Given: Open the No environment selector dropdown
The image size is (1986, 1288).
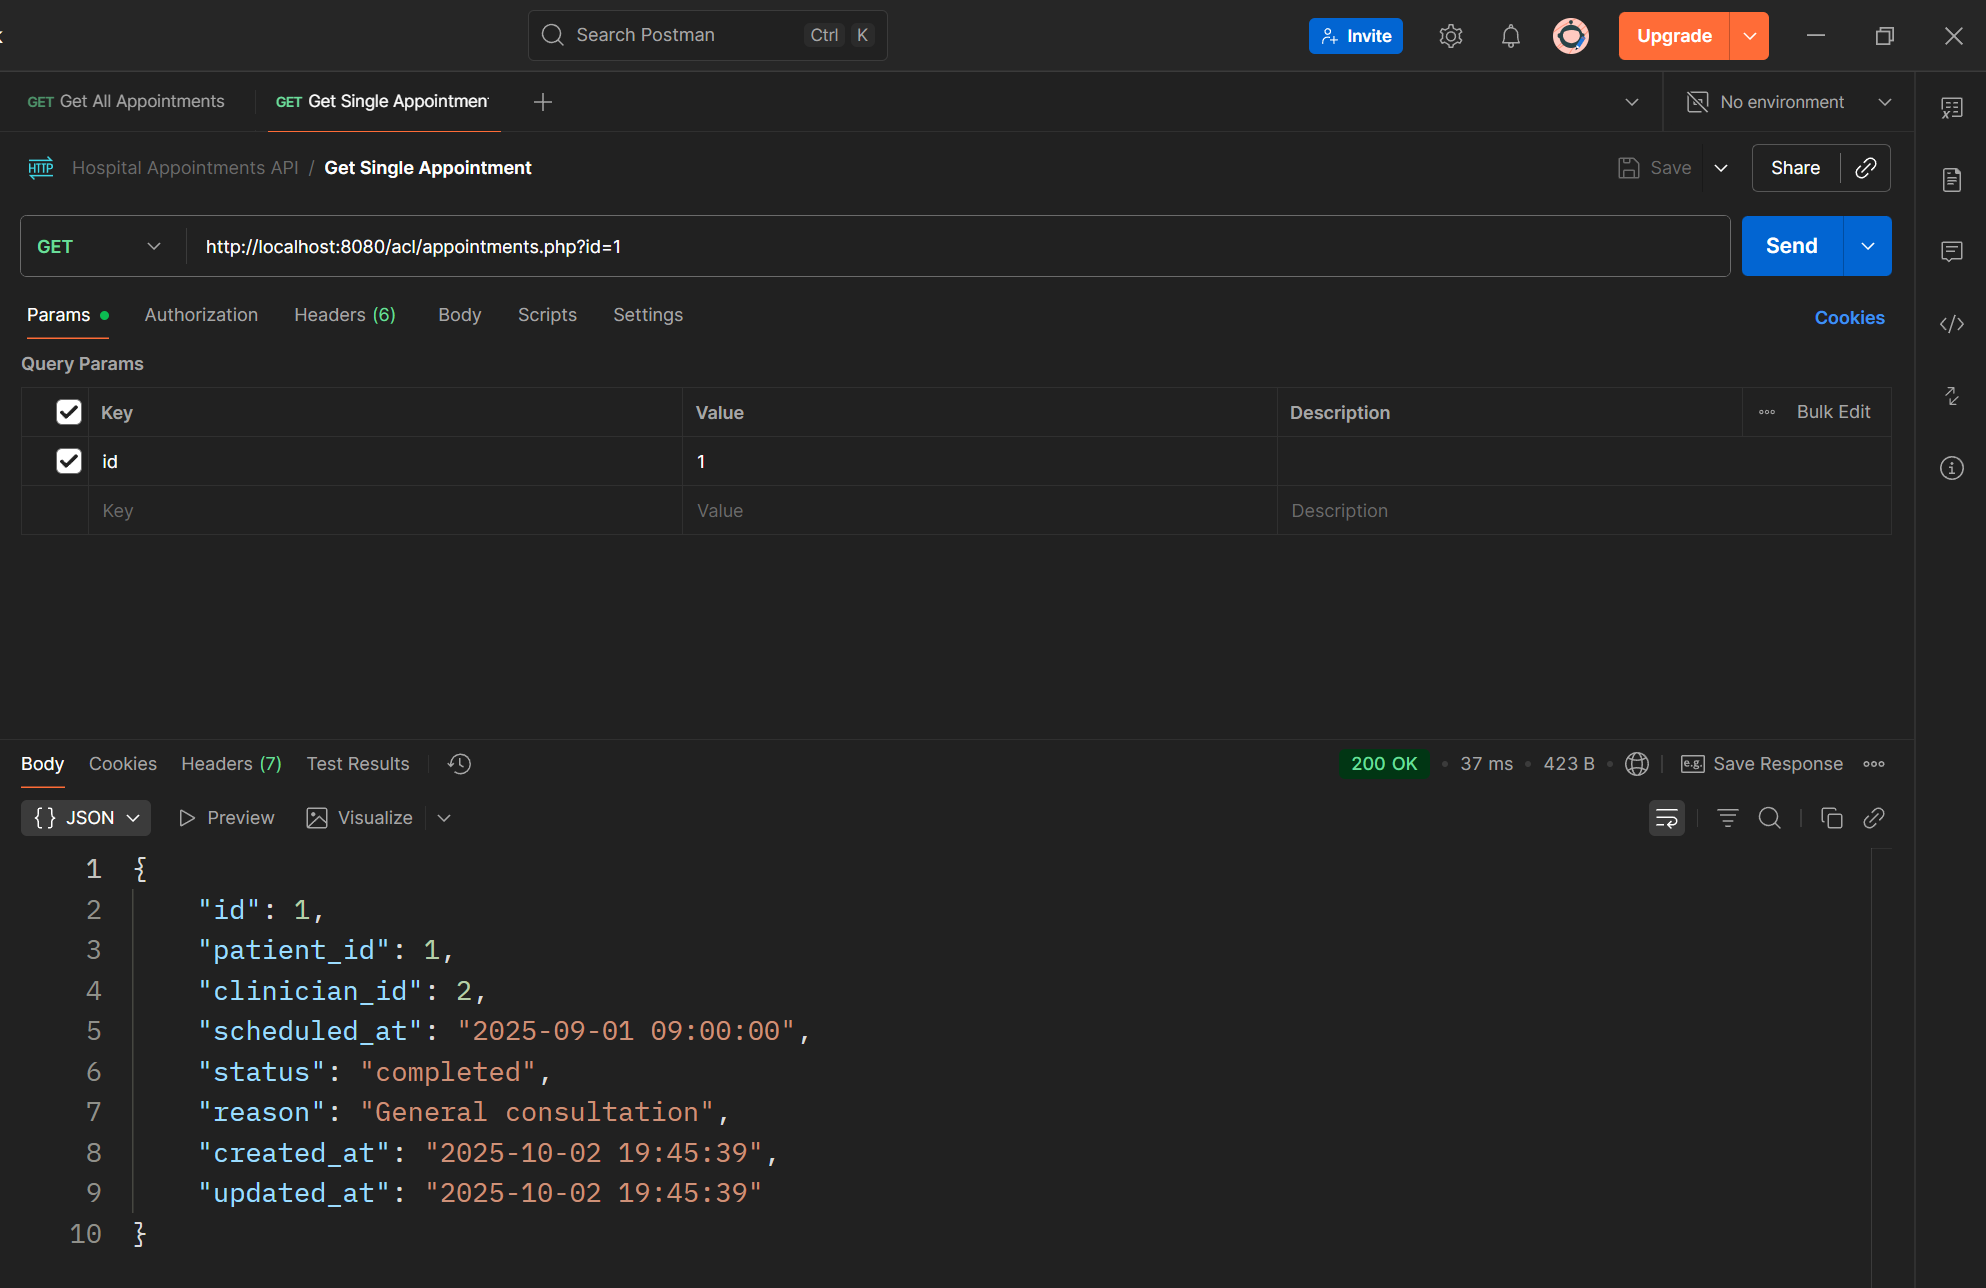Looking at the screenshot, I should 1789,102.
